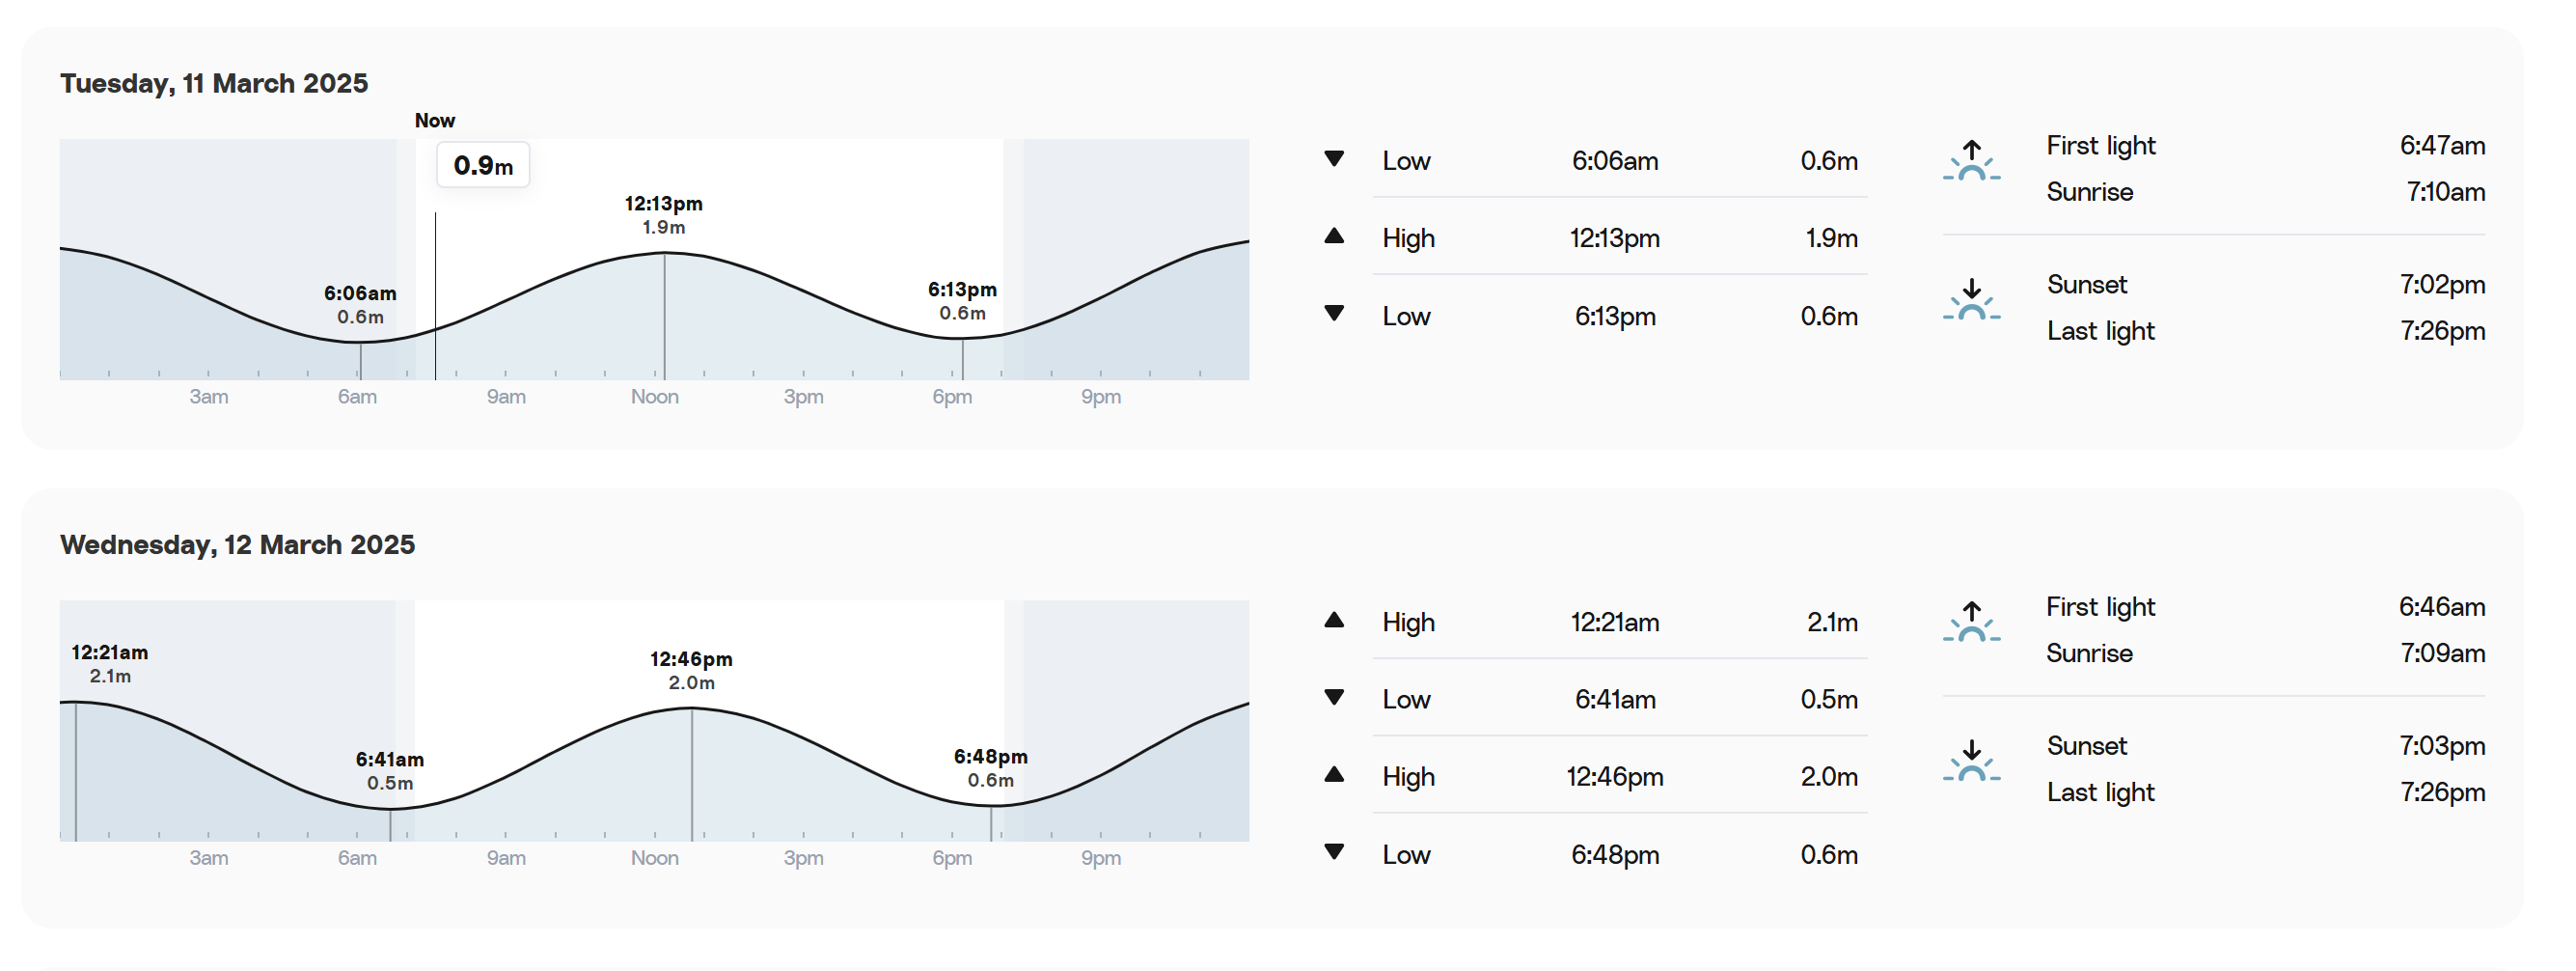Click the 12:46pm 2.0m peak on Wednesday's chart
2576x971 pixels.
point(691,671)
